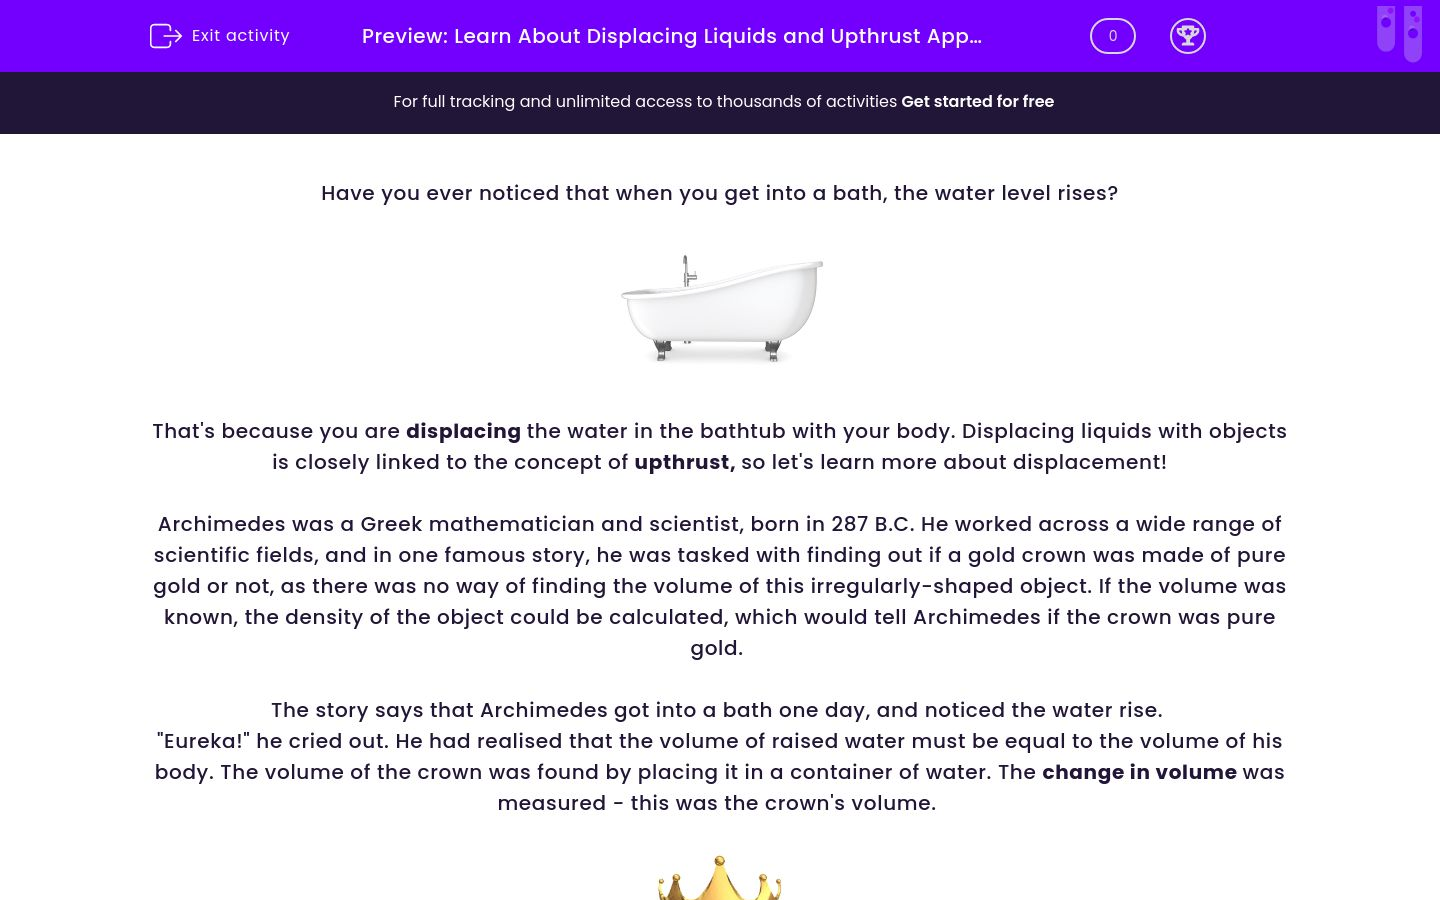Click the full tracking and unlimited access banner text

[645, 102]
